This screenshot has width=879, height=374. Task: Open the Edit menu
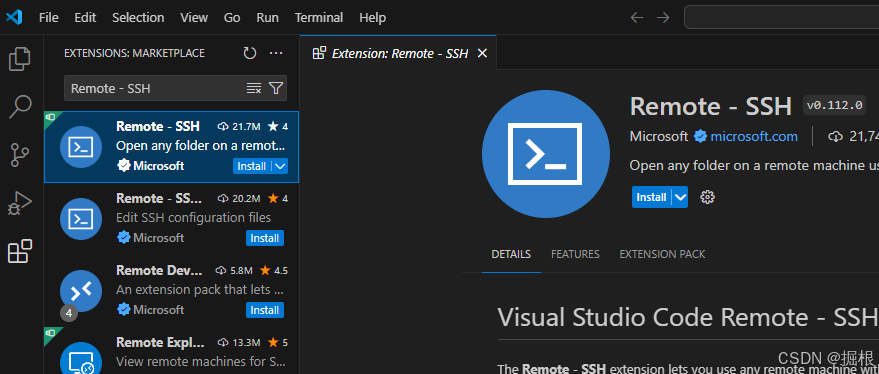click(x=85, y=17)
